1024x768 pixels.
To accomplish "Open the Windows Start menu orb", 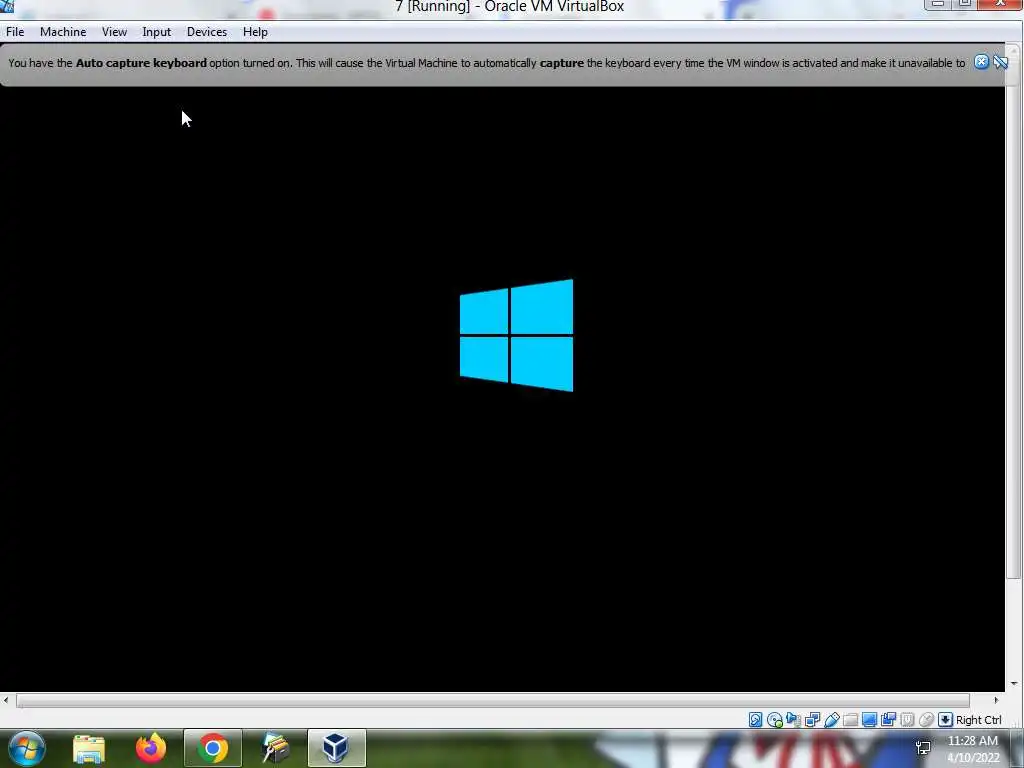I will (27, 748).
